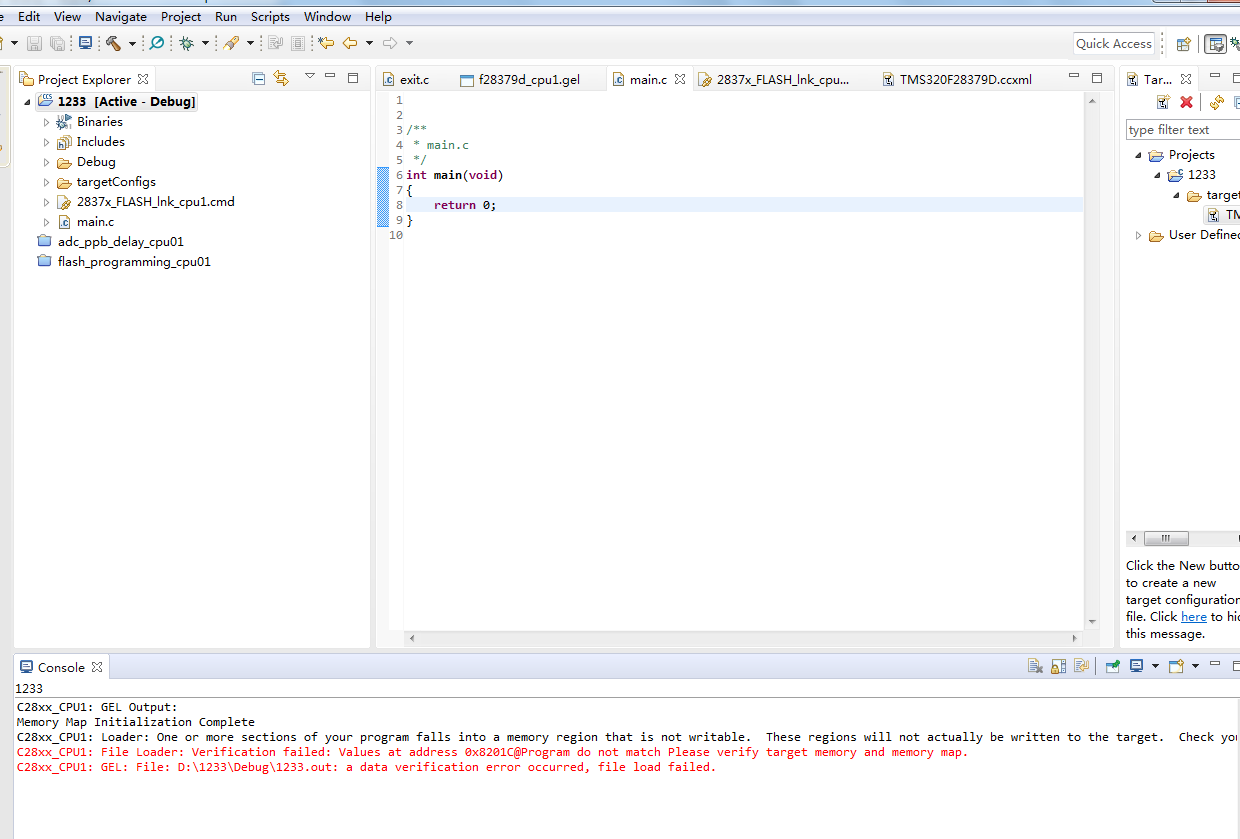The width and height of the screenshot is (1240, 839).
Task: Maximize the Project Explorer panel
Action: click(x=353, y=77)
